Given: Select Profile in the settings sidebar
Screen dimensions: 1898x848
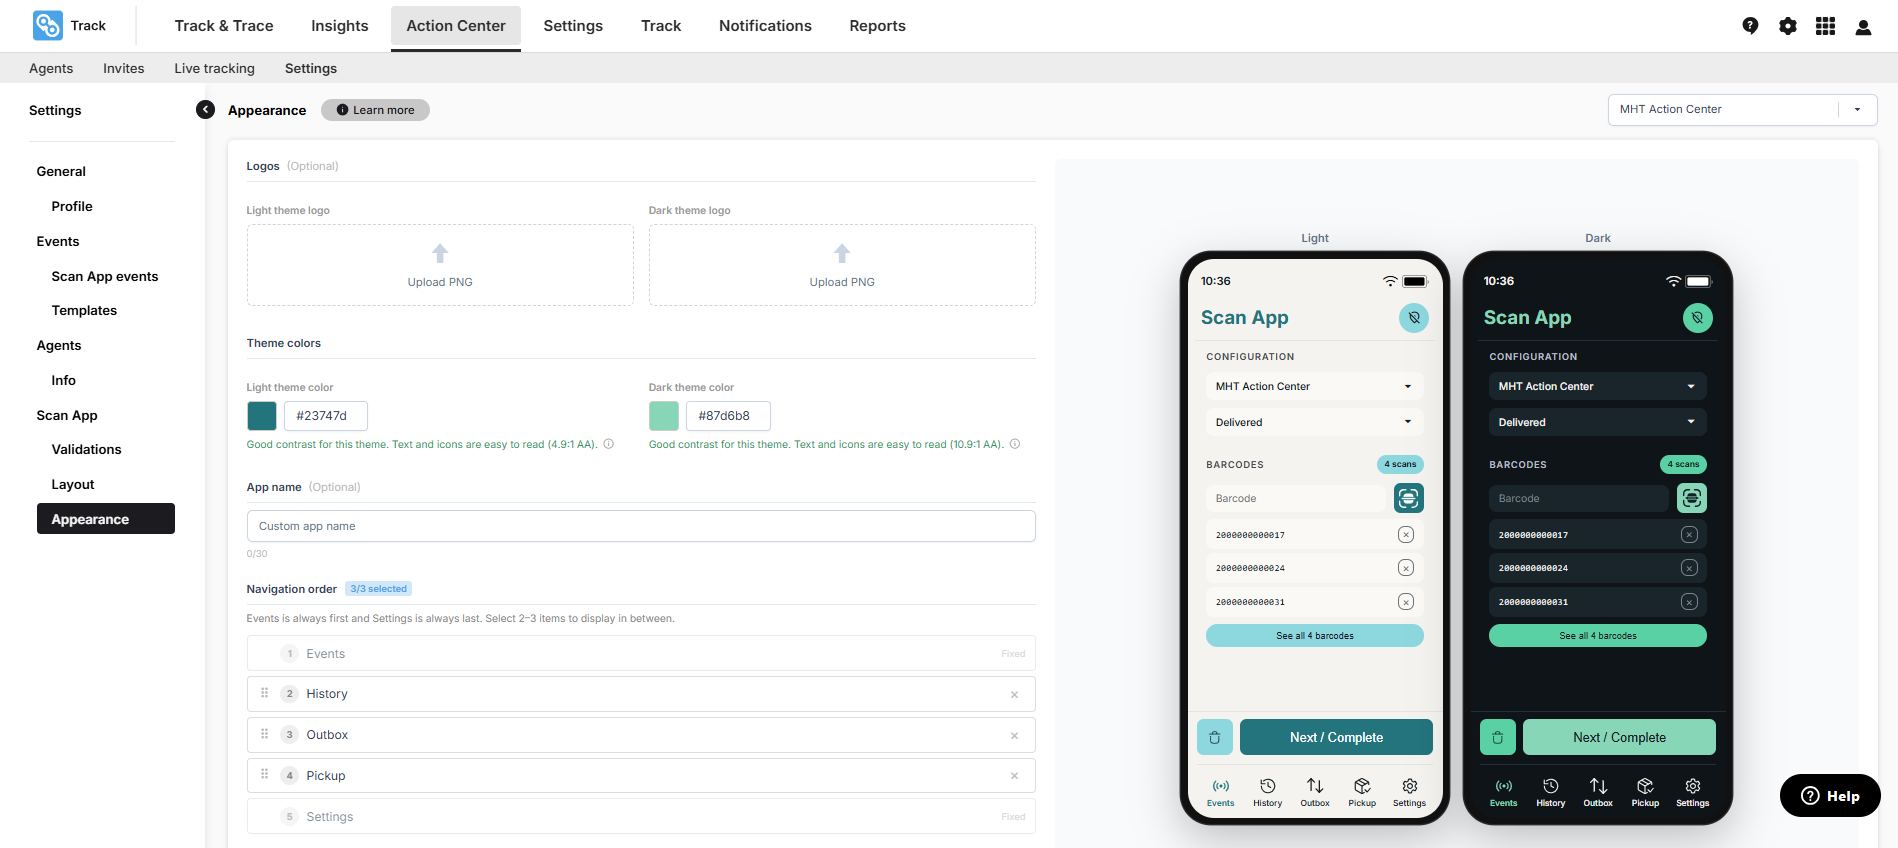Looking at the screenshot, I should pyautogui.click(x=72, y=206).
